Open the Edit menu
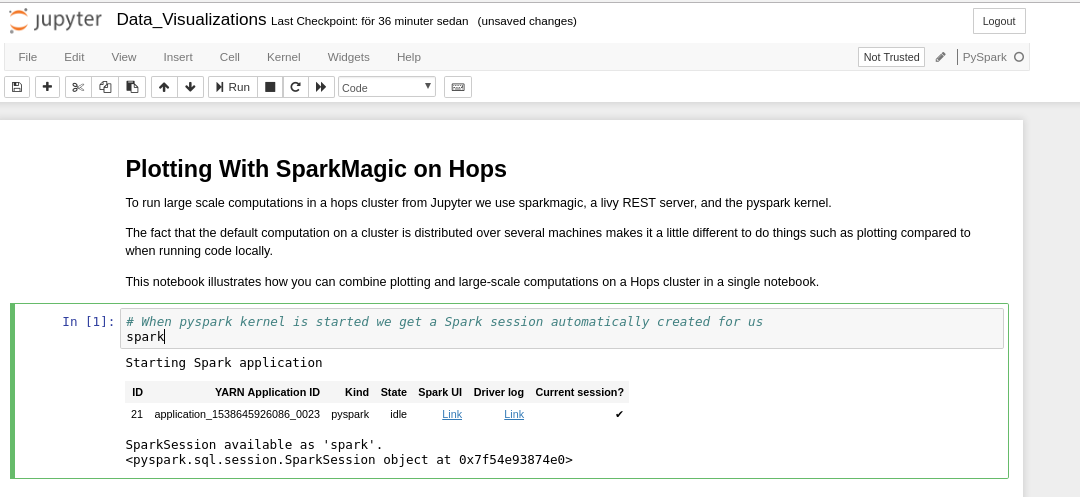 coord(74,57)
